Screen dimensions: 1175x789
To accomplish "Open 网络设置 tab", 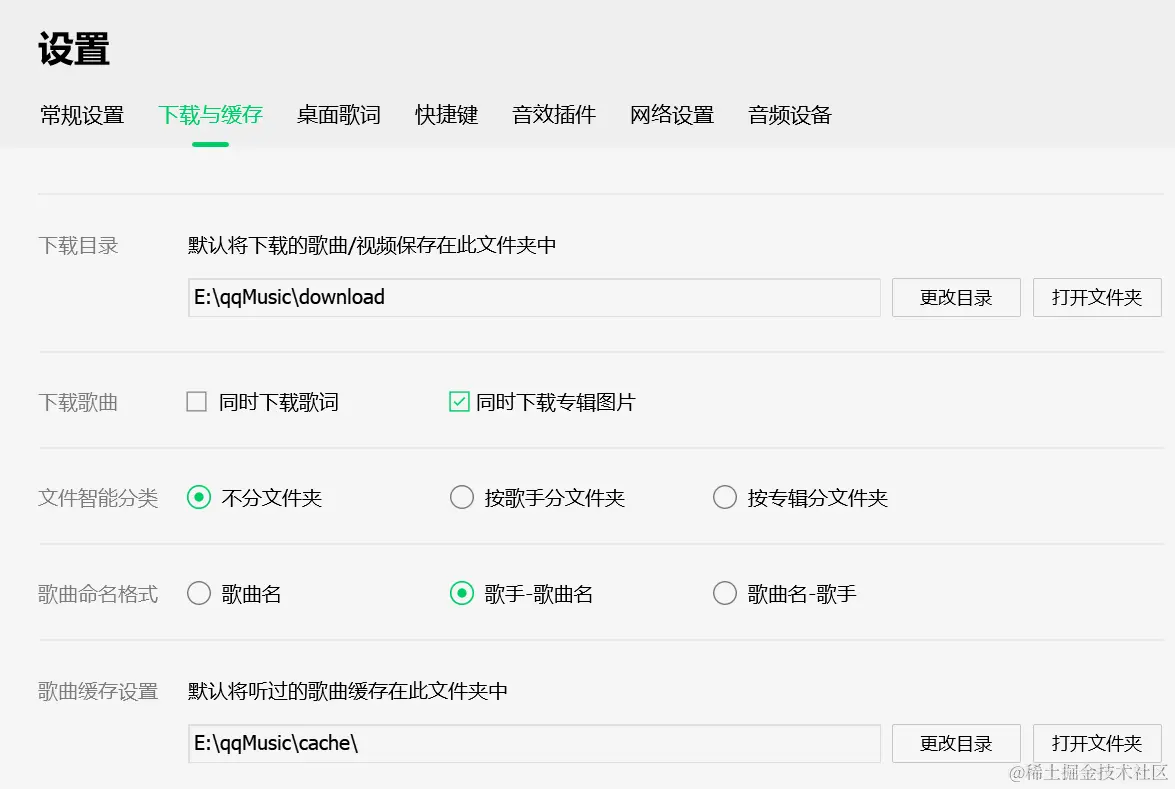I will (672, 115).
